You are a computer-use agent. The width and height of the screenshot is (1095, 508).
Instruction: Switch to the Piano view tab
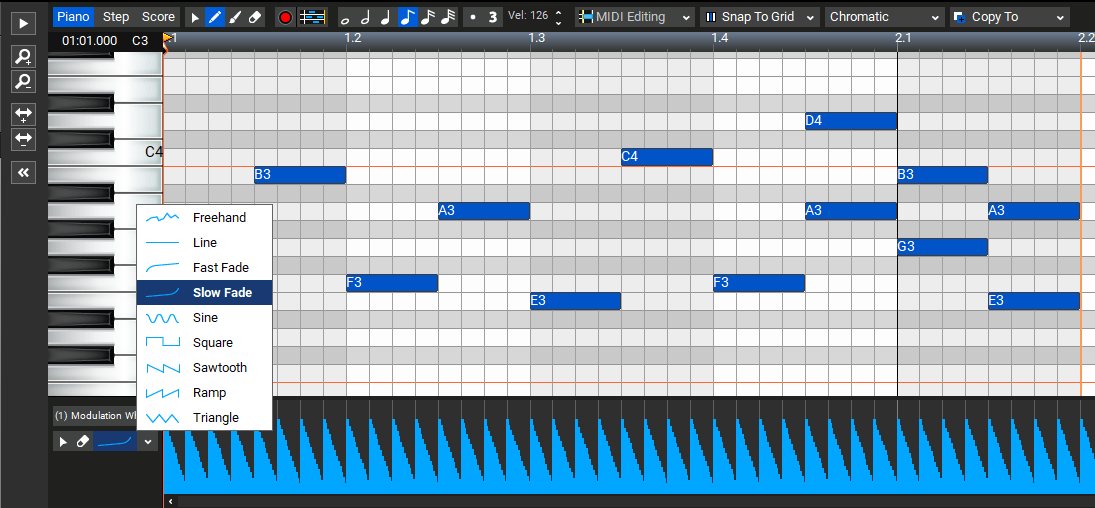tap(73, 17)
